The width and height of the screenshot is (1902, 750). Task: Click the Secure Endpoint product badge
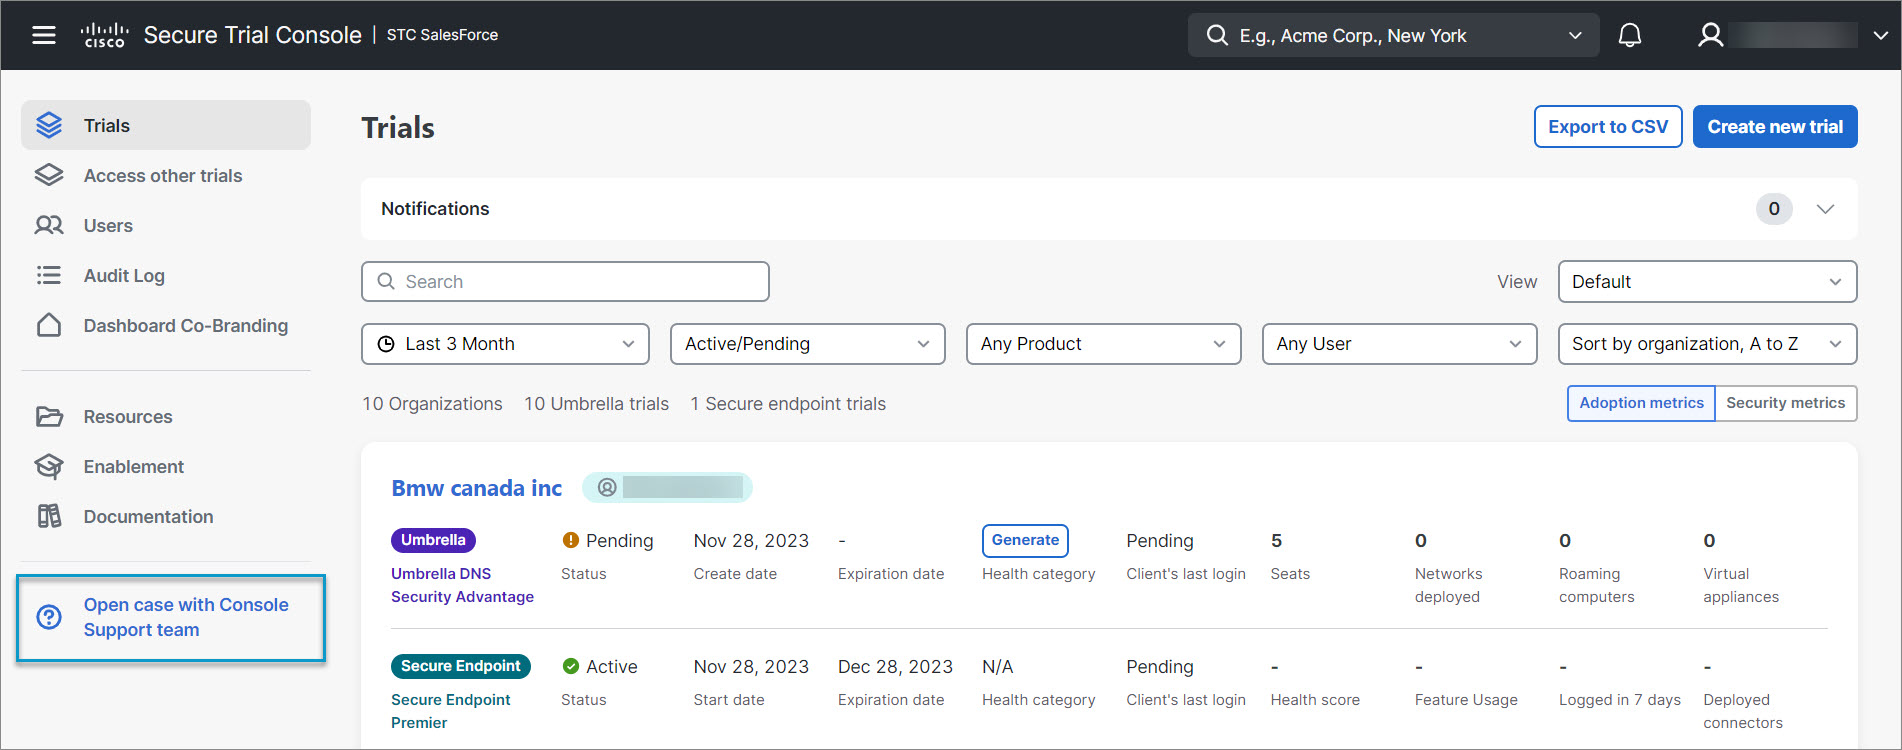click(x=461, y=666)
